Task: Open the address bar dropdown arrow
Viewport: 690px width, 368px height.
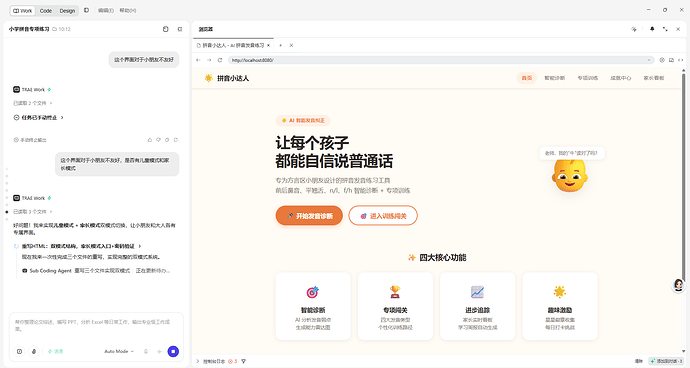Action: point(649,60)
